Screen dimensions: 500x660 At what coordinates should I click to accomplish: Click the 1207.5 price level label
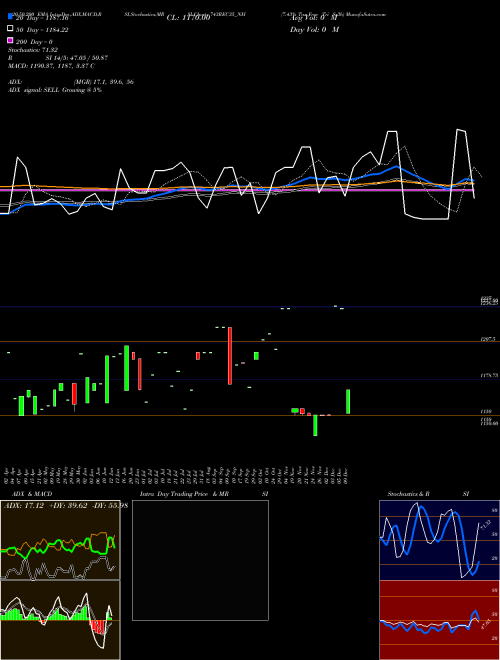click(x=488, y=338)
